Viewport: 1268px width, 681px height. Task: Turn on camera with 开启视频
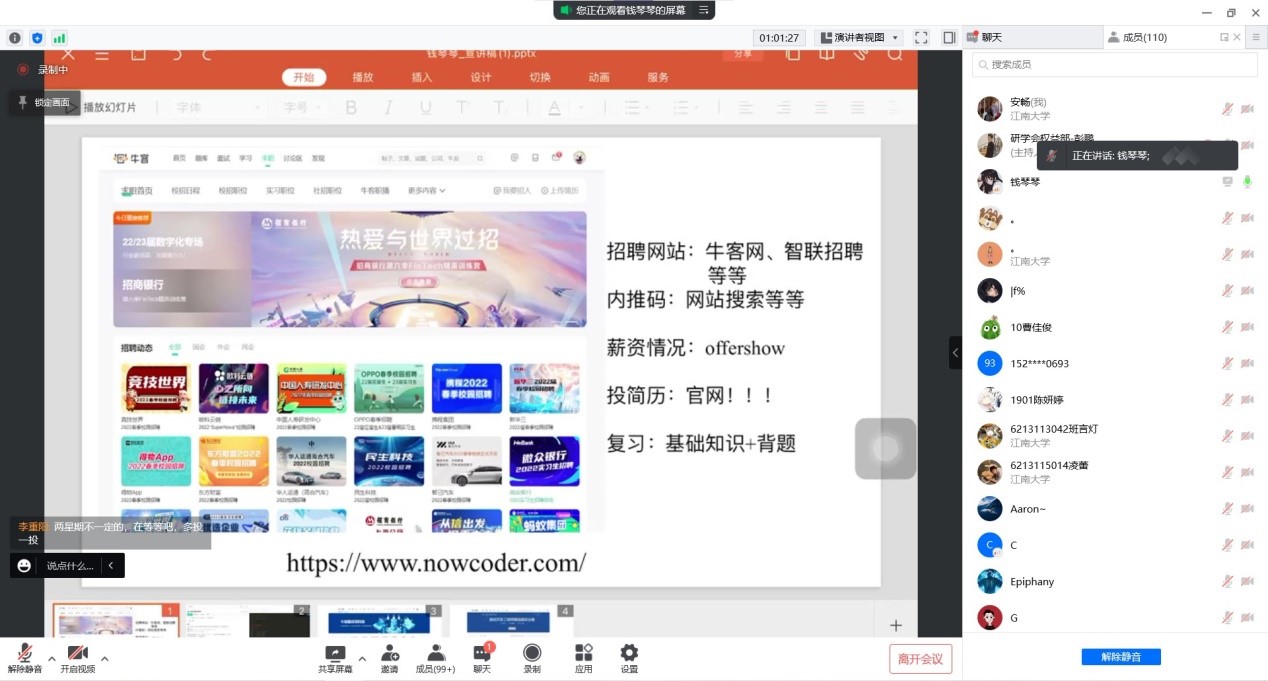pyautogui.click(x=77, y=653)
